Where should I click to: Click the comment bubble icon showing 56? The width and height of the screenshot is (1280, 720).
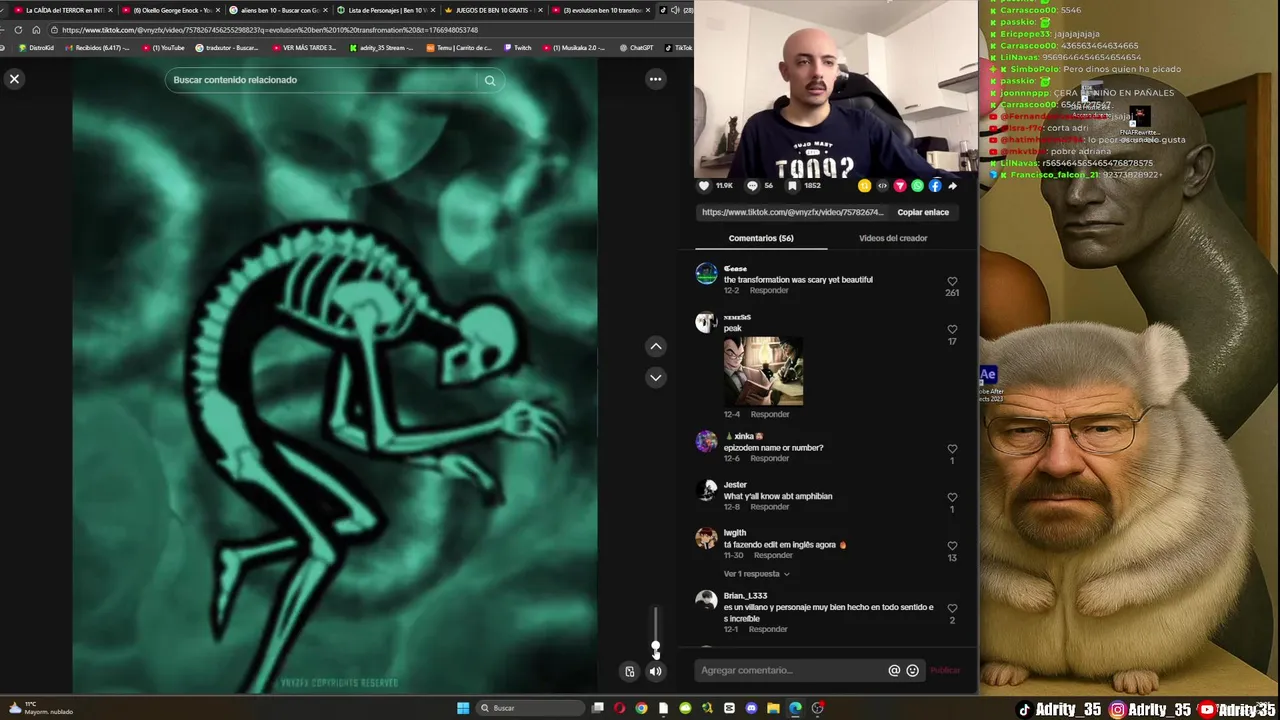[752, 186]
